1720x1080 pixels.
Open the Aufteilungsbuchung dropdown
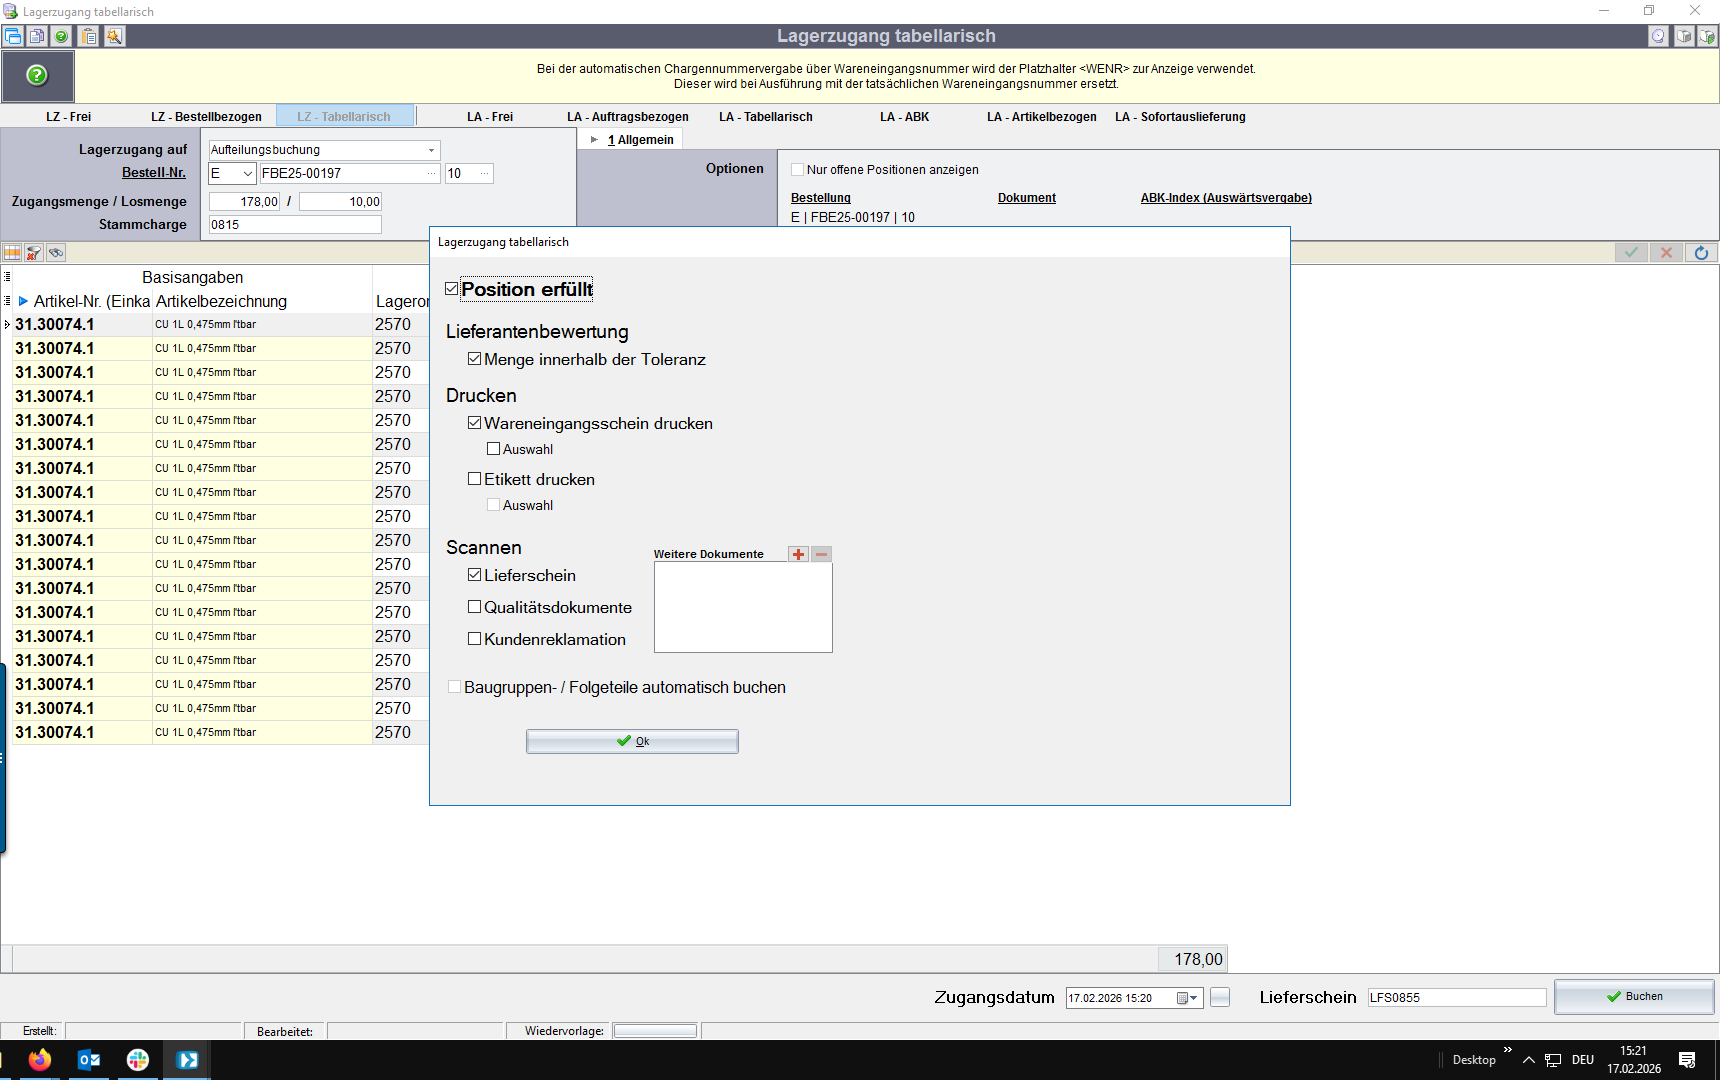(x=431, y=150)
